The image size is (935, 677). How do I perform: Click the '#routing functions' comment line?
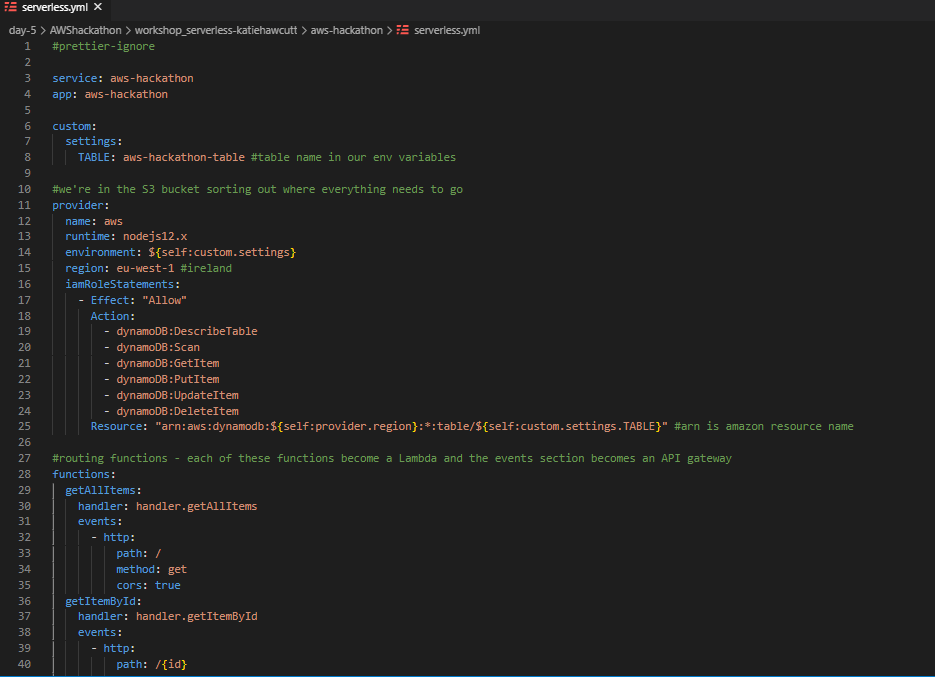(x=392, y=459)
